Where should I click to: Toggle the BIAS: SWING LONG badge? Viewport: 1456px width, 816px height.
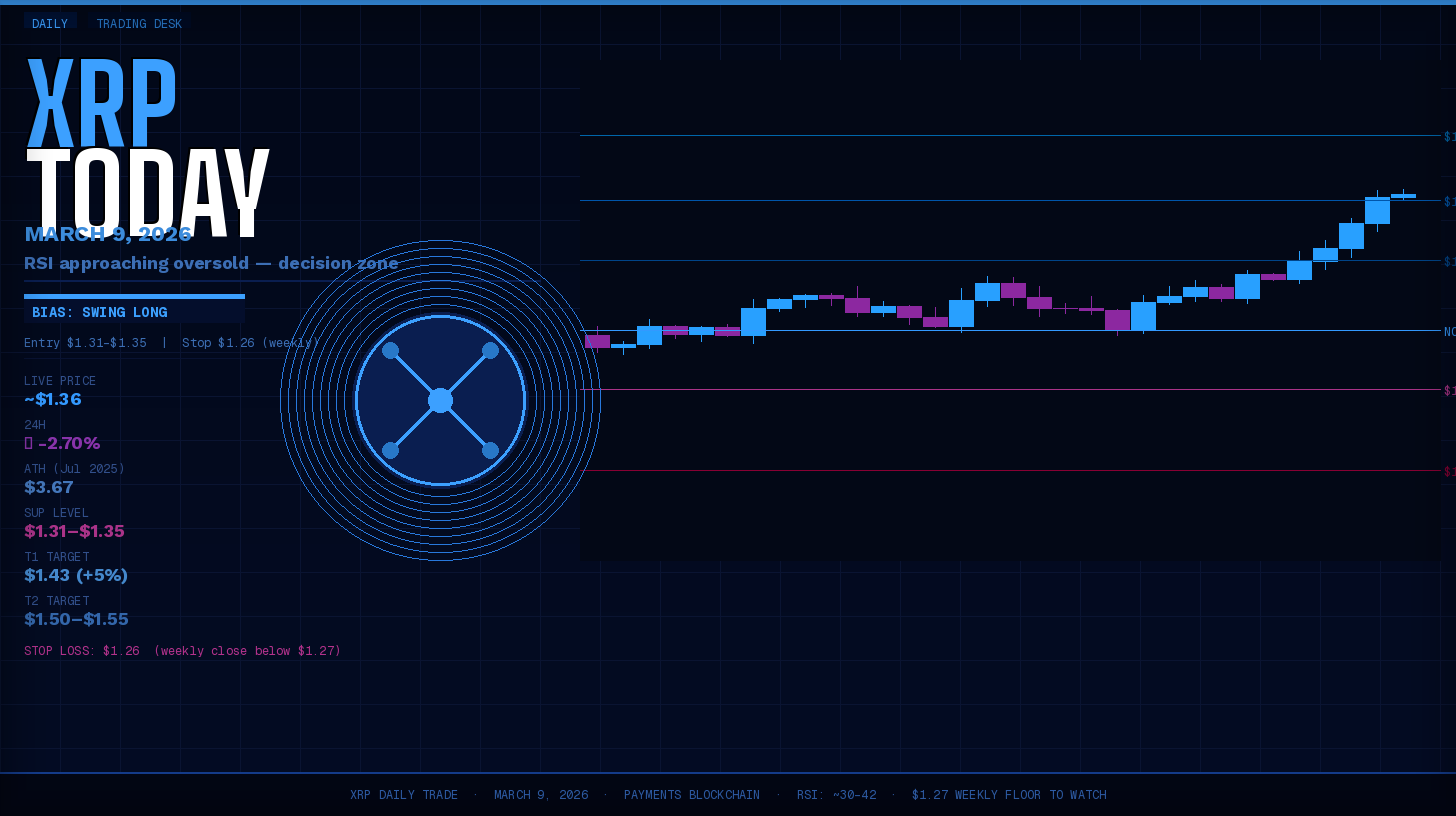100,311
